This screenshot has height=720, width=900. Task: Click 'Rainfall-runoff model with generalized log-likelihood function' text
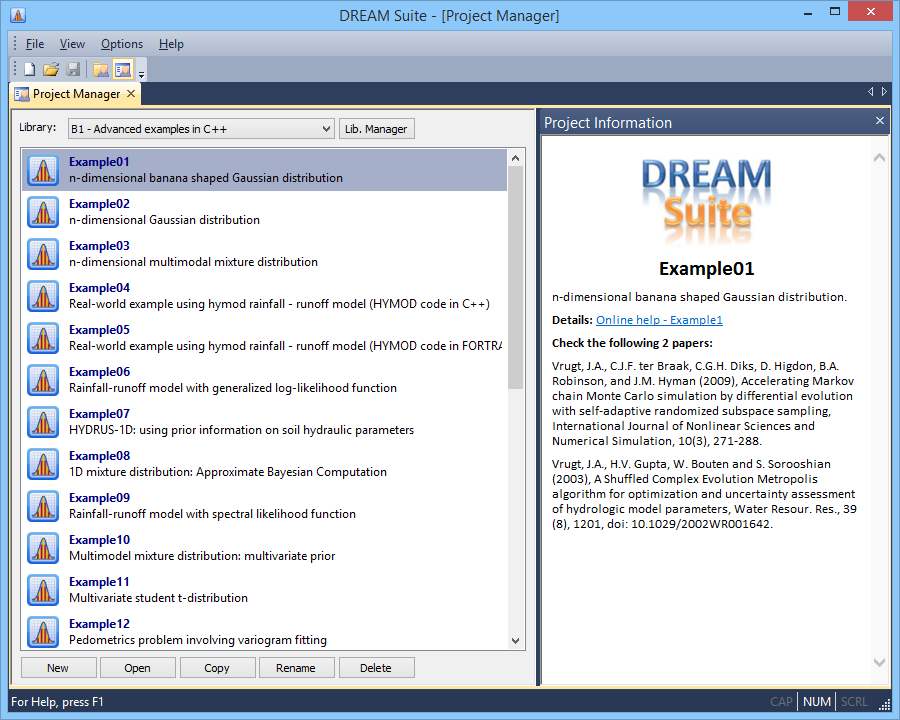click(233, 388)
